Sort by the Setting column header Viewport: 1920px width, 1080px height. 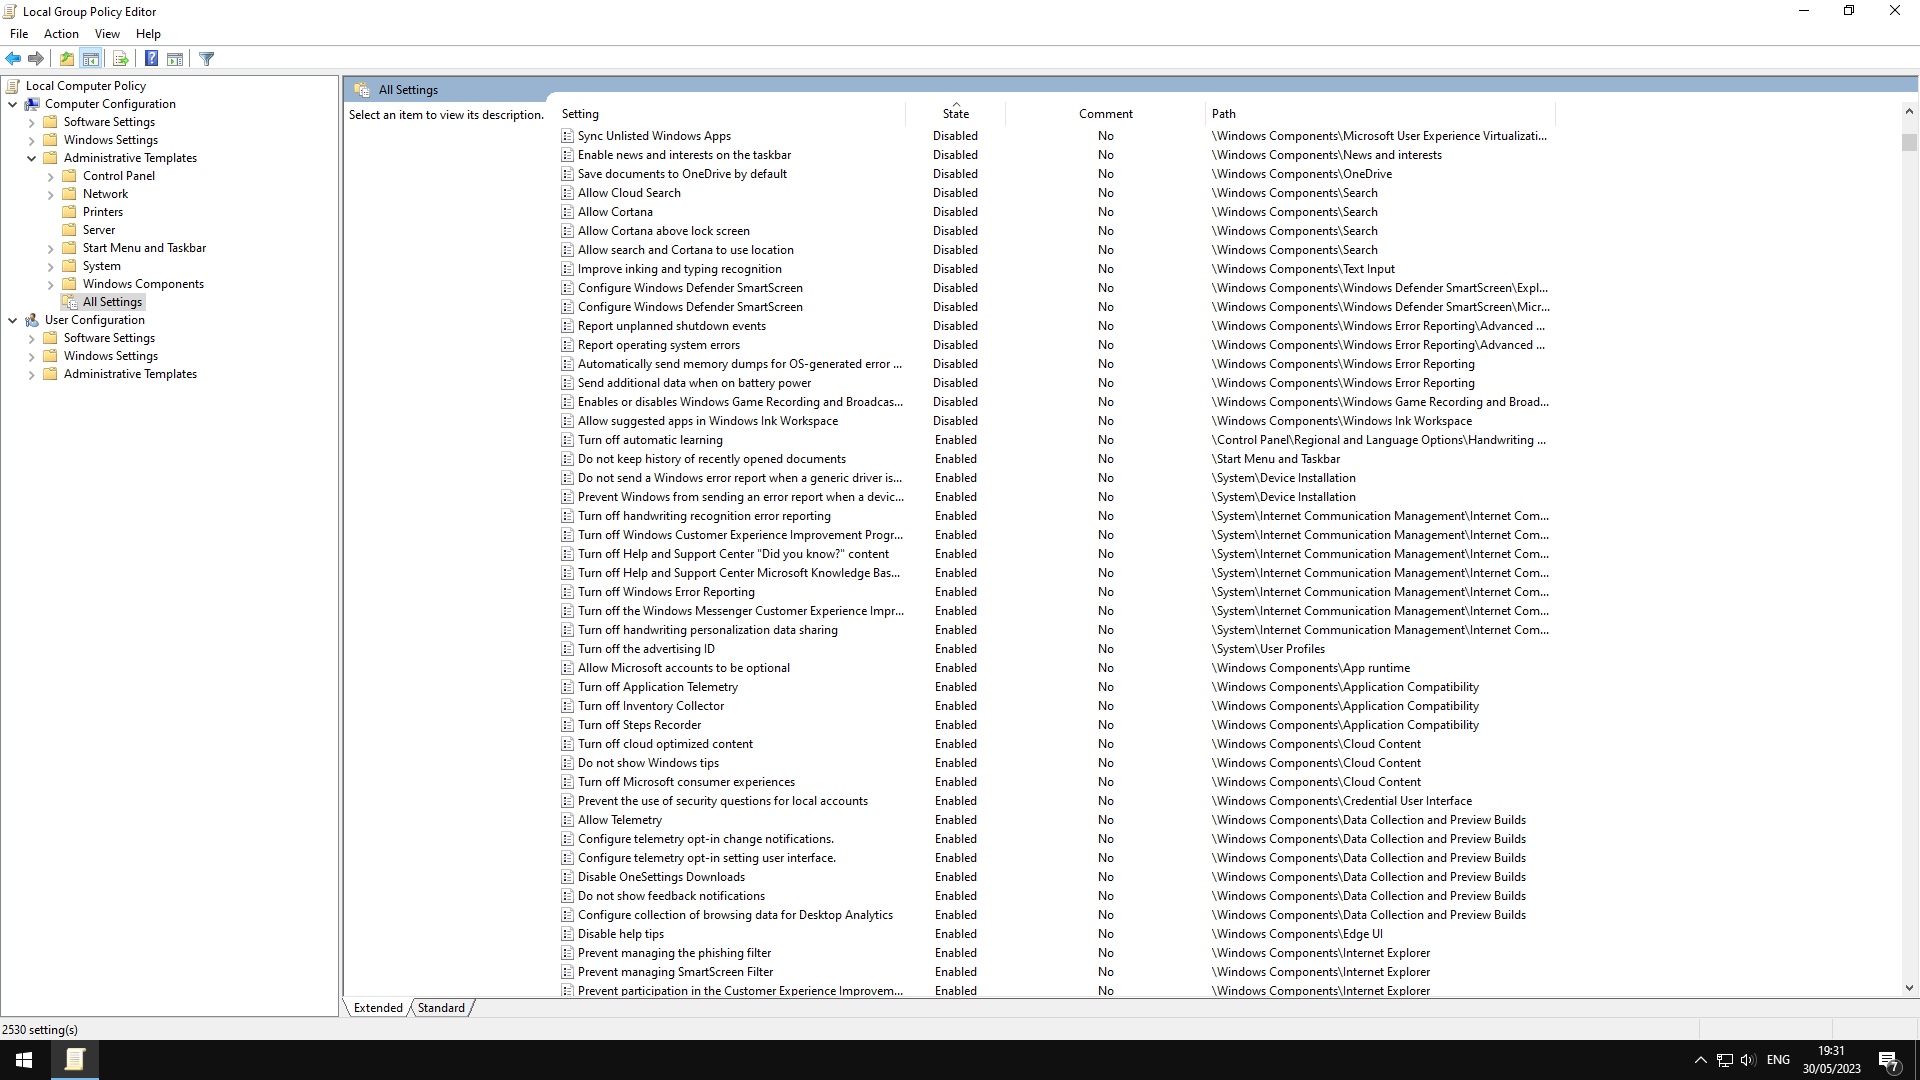[x=731, y=114]
